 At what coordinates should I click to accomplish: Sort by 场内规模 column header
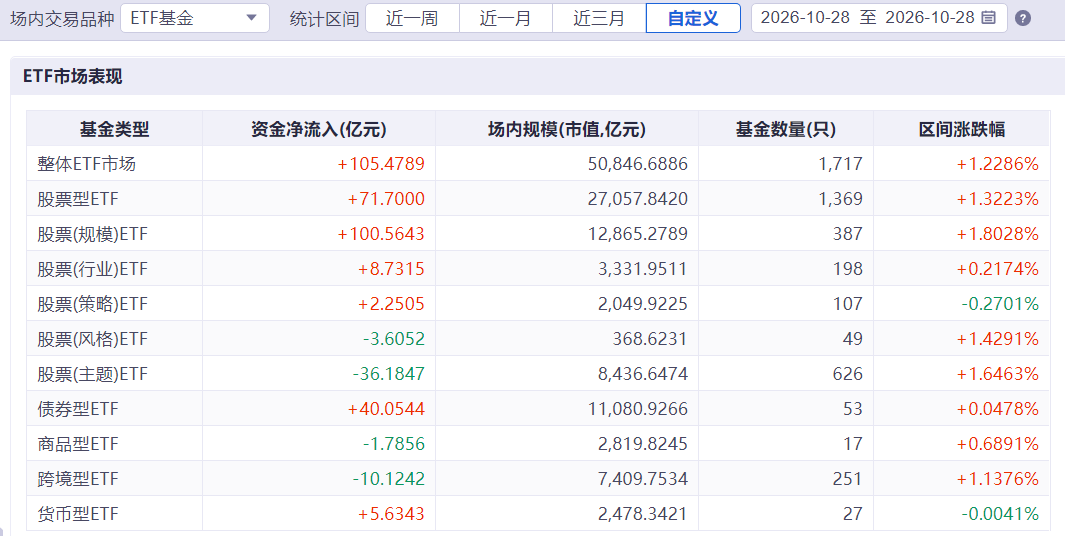point(566,128)
